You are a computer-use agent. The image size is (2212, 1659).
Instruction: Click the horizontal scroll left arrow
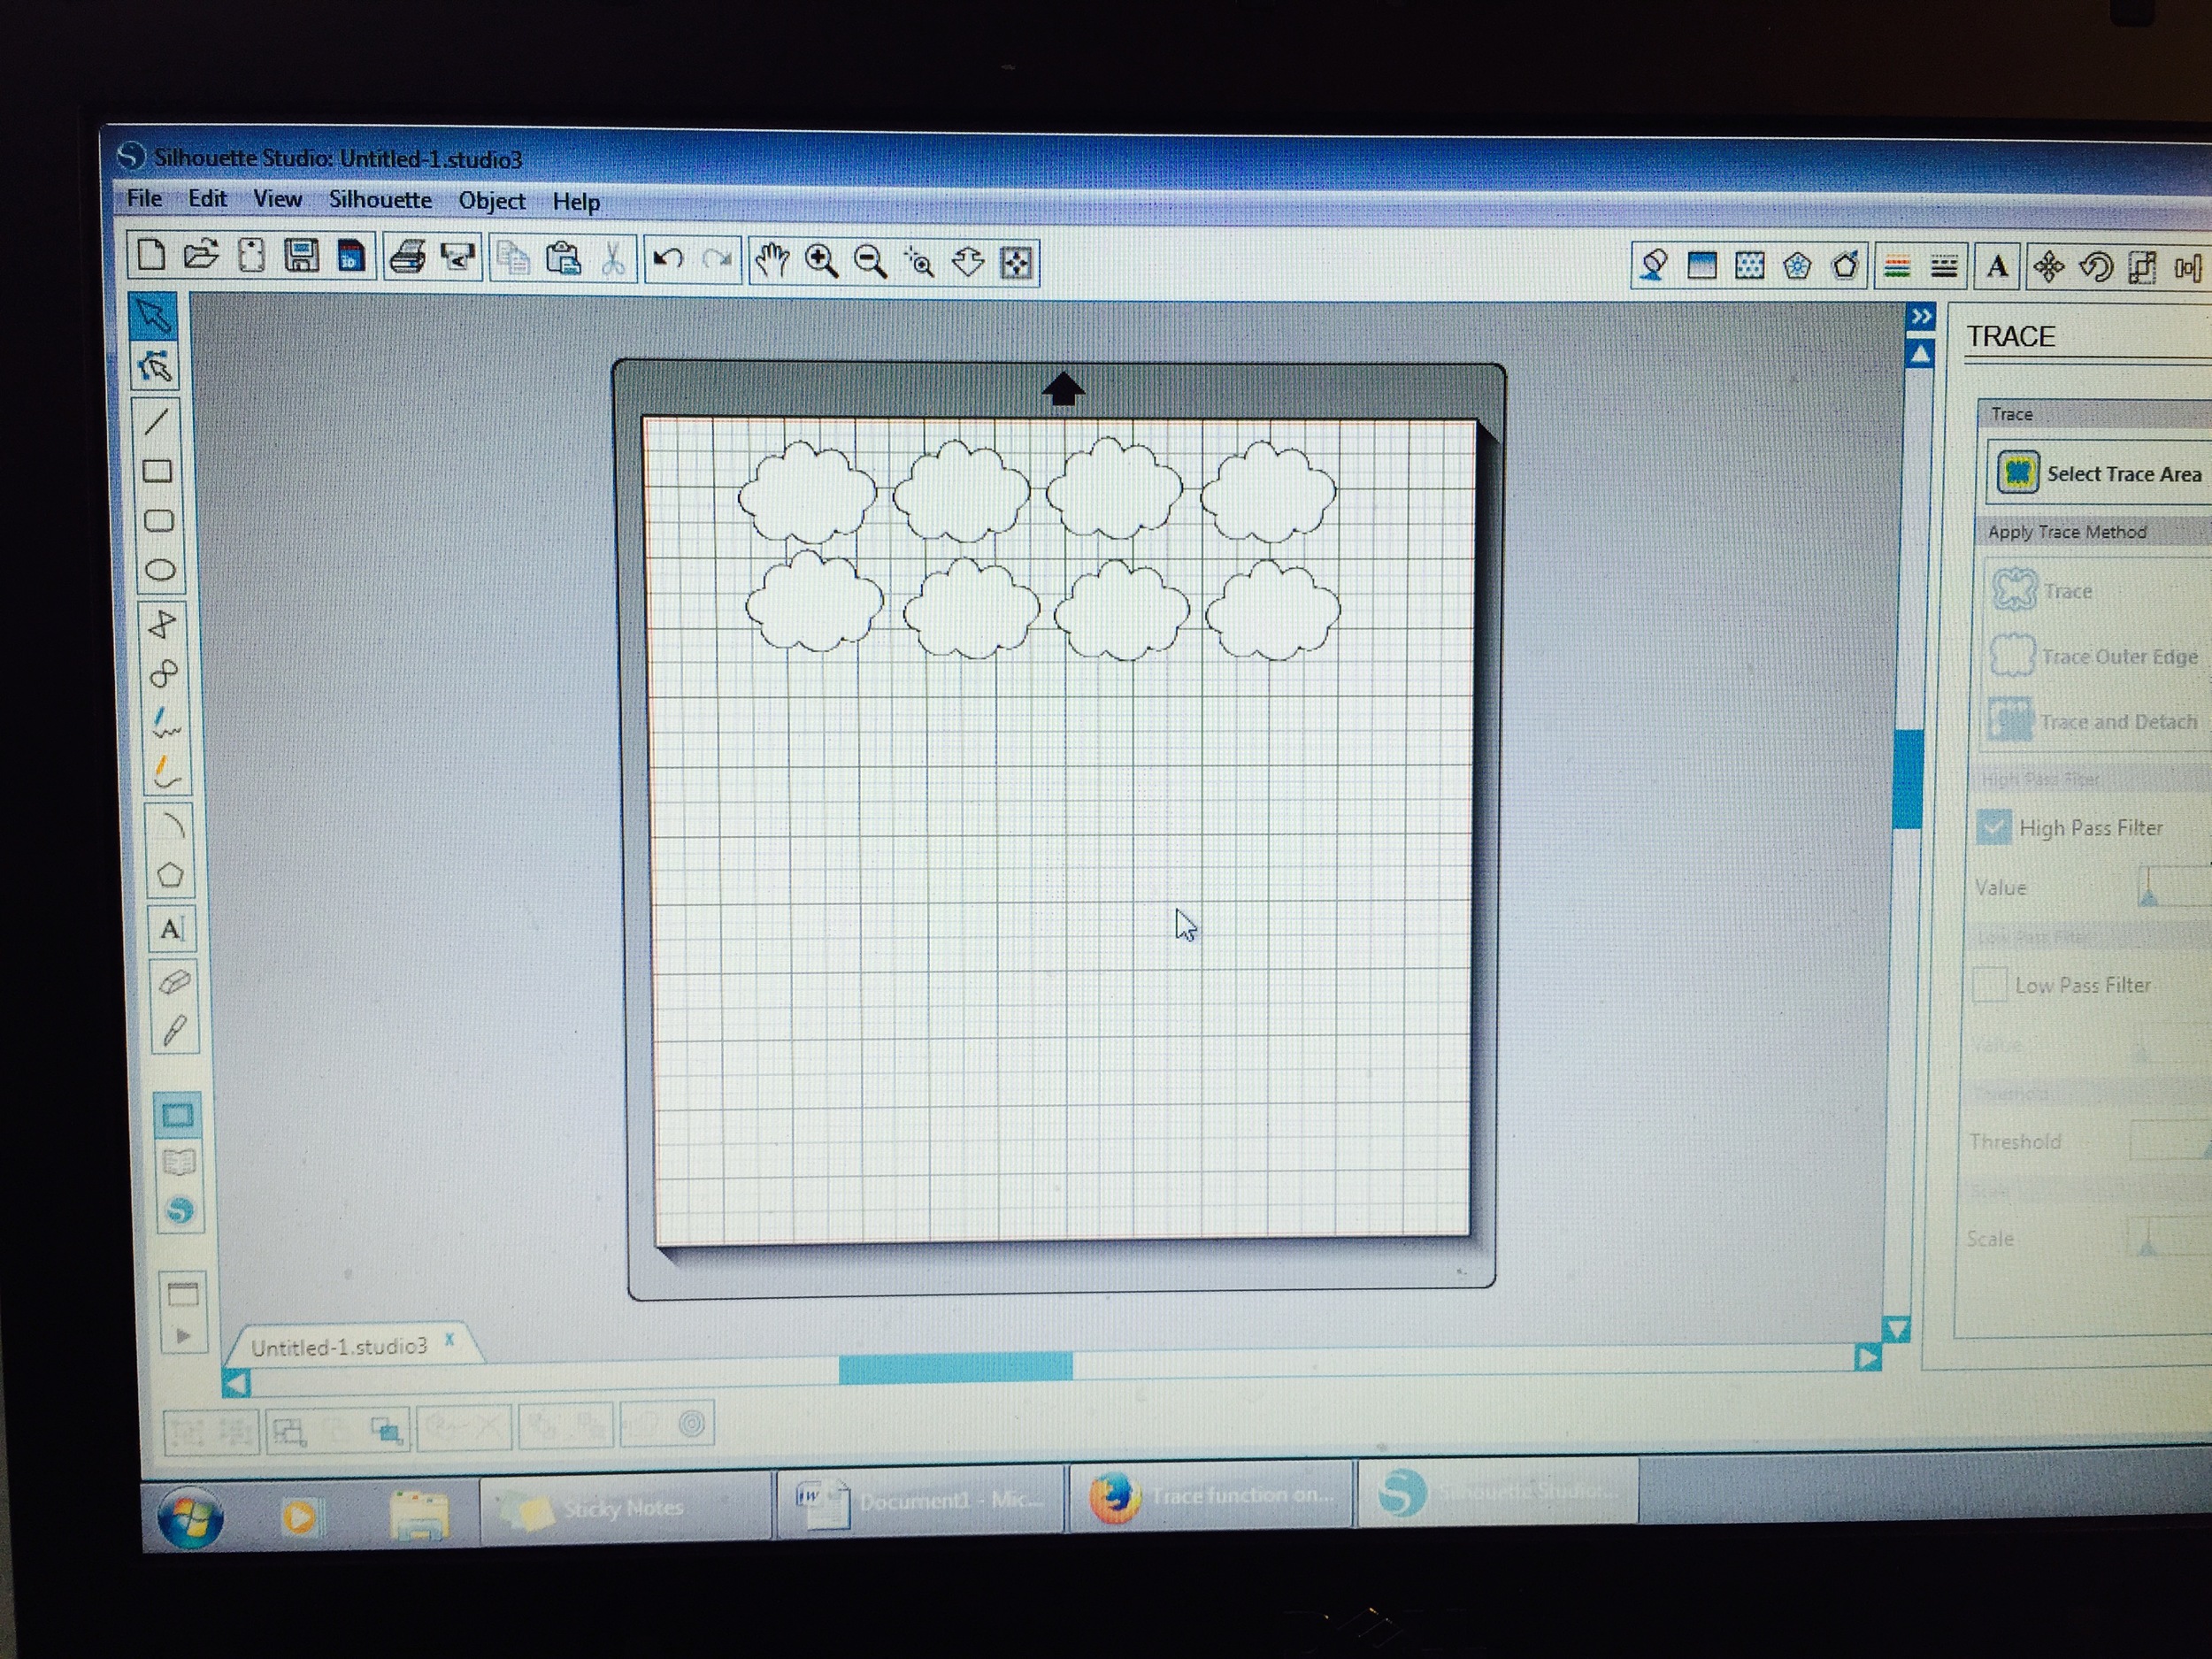(x=236, y=1384)
